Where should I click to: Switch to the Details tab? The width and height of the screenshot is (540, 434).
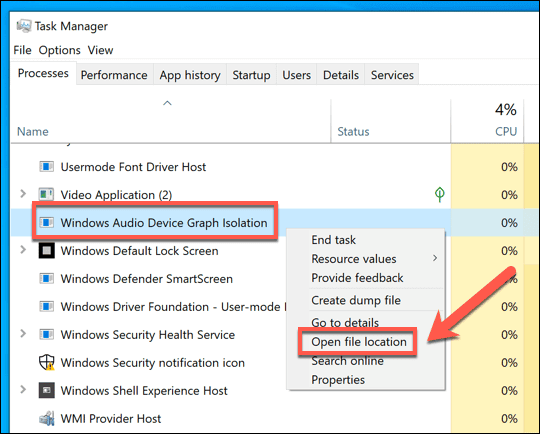(341, 75)
